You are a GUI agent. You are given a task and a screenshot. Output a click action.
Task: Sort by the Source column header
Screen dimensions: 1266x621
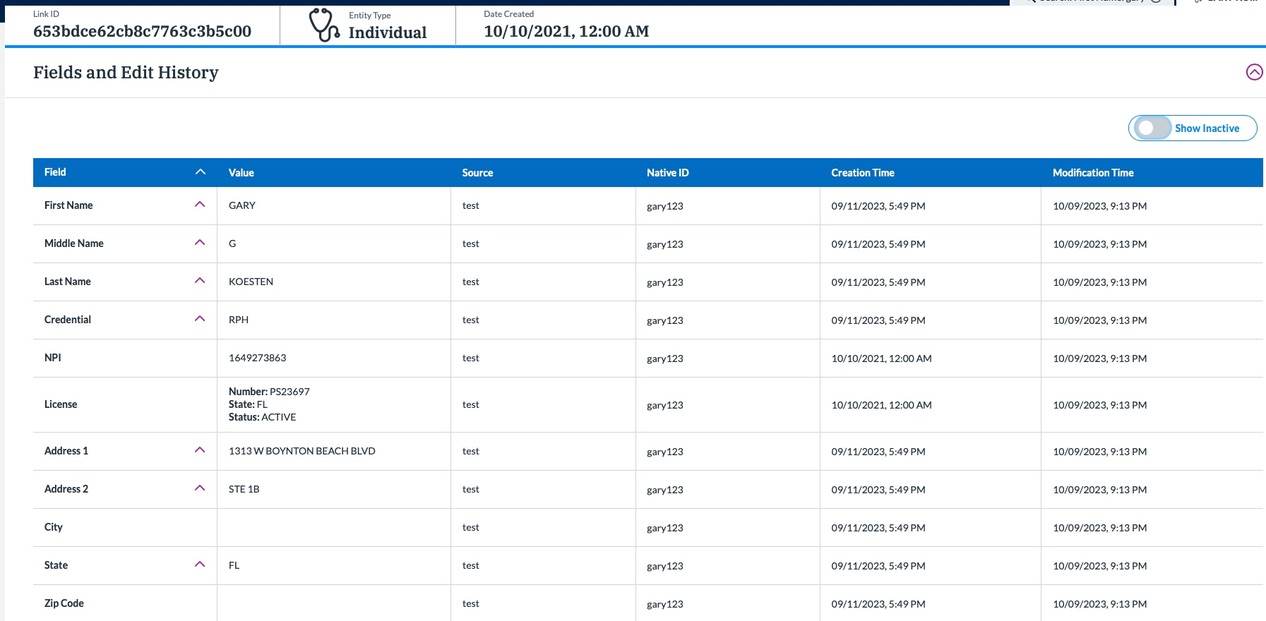(x=477, y=173)
